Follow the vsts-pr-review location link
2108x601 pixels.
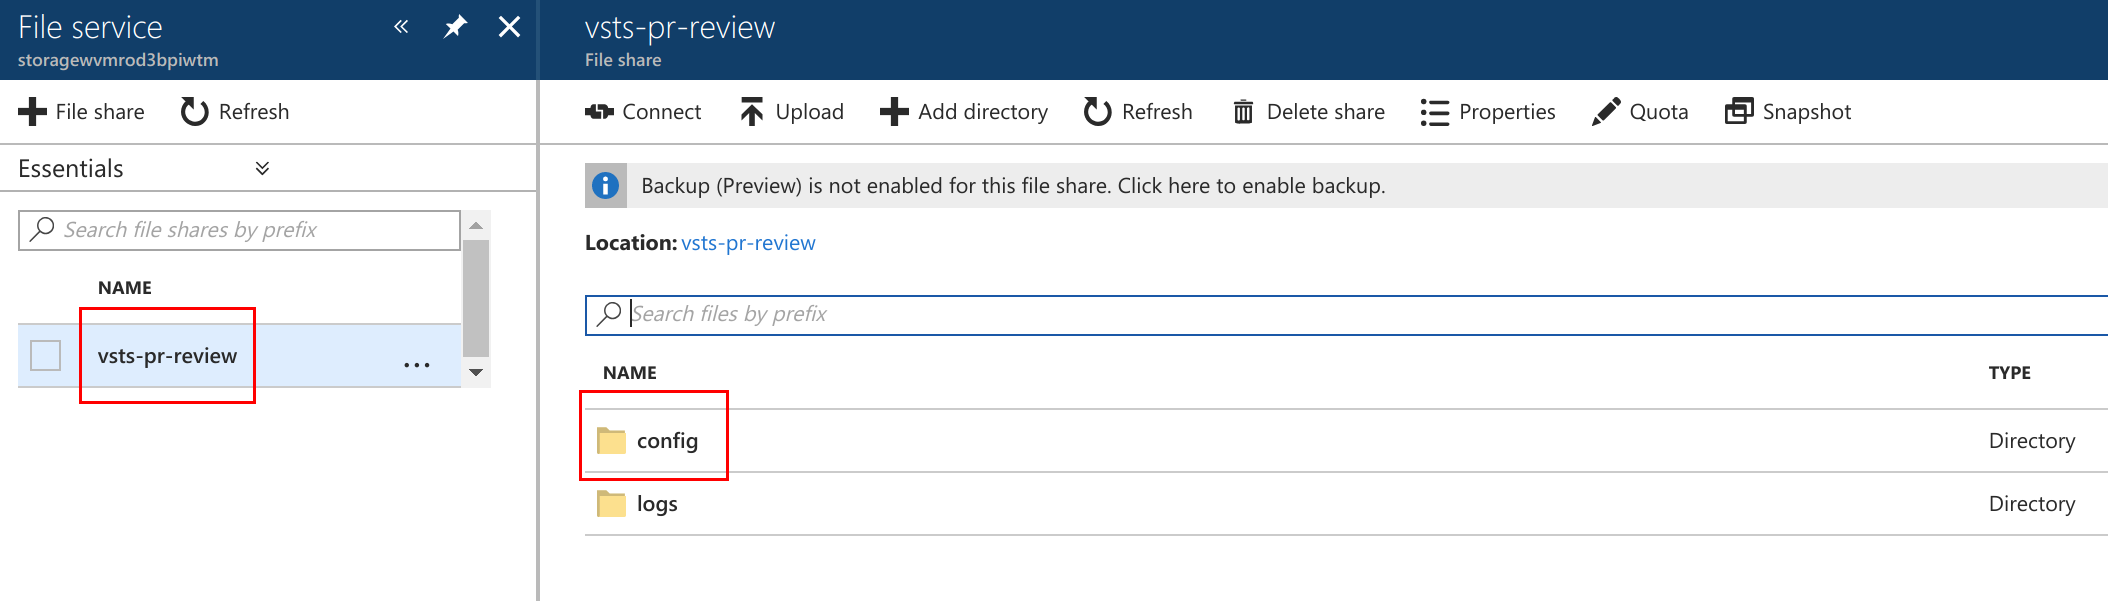click(x=748, y=243)
